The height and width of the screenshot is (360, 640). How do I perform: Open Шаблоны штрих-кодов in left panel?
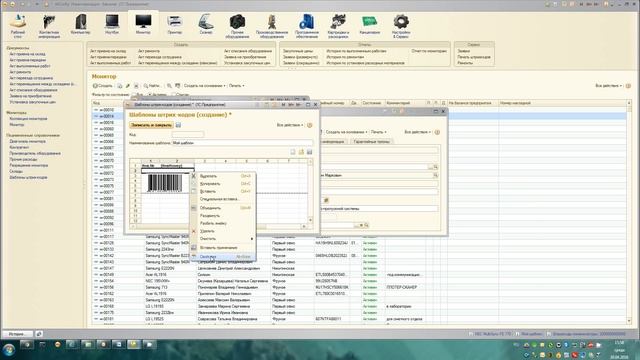pos(28,178)
